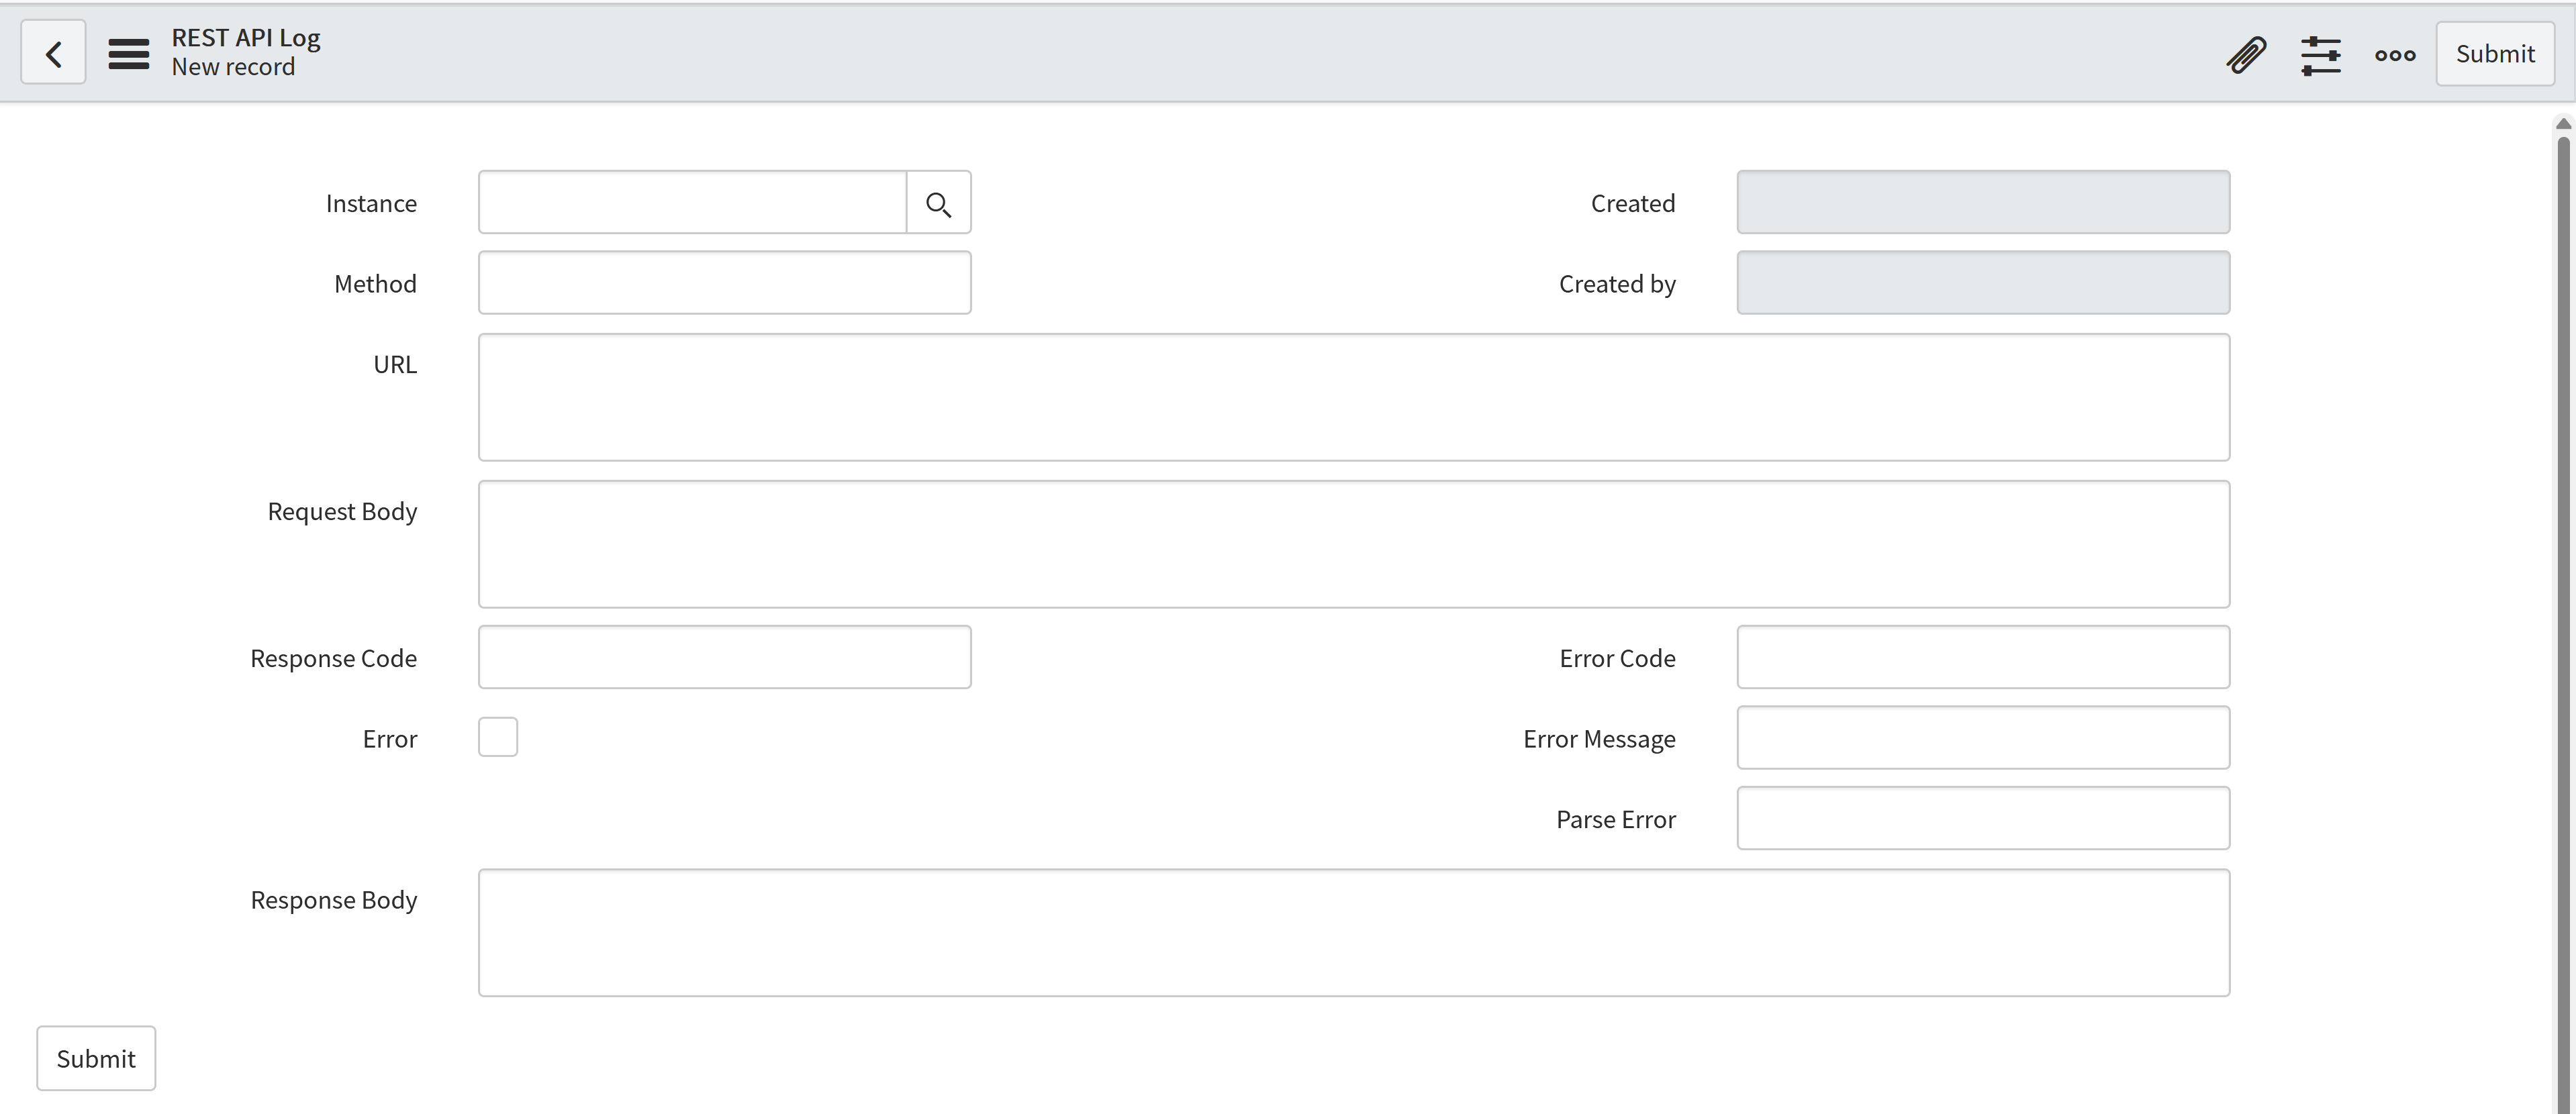Focus the Parse Error field
The height and width of the screenshot is (1114, 2576).
pyautogui.click(x=1982, y=819)
